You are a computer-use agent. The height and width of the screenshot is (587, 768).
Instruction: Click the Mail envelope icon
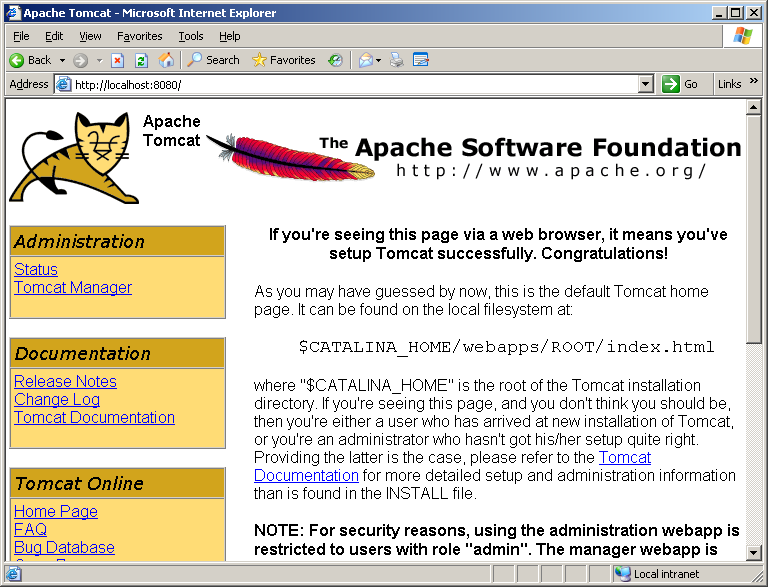click(365, 60)
